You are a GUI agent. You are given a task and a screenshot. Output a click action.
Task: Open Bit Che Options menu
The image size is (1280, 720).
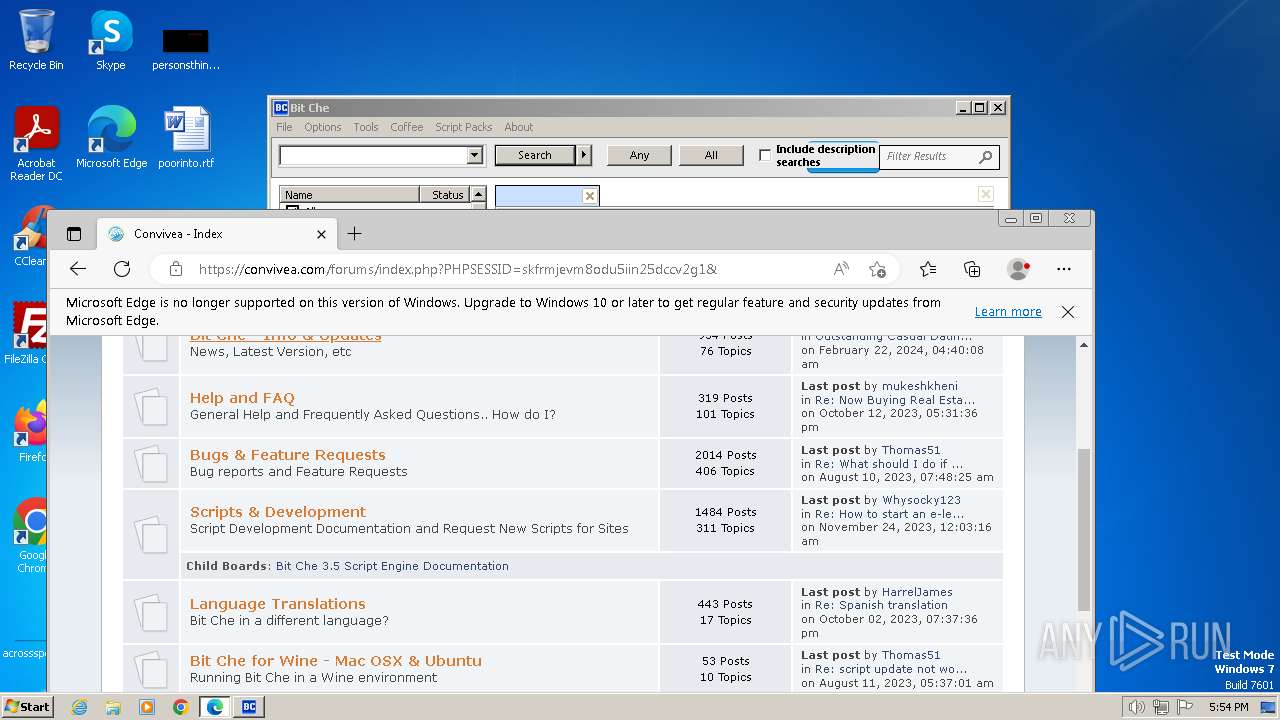coord(322,127)
